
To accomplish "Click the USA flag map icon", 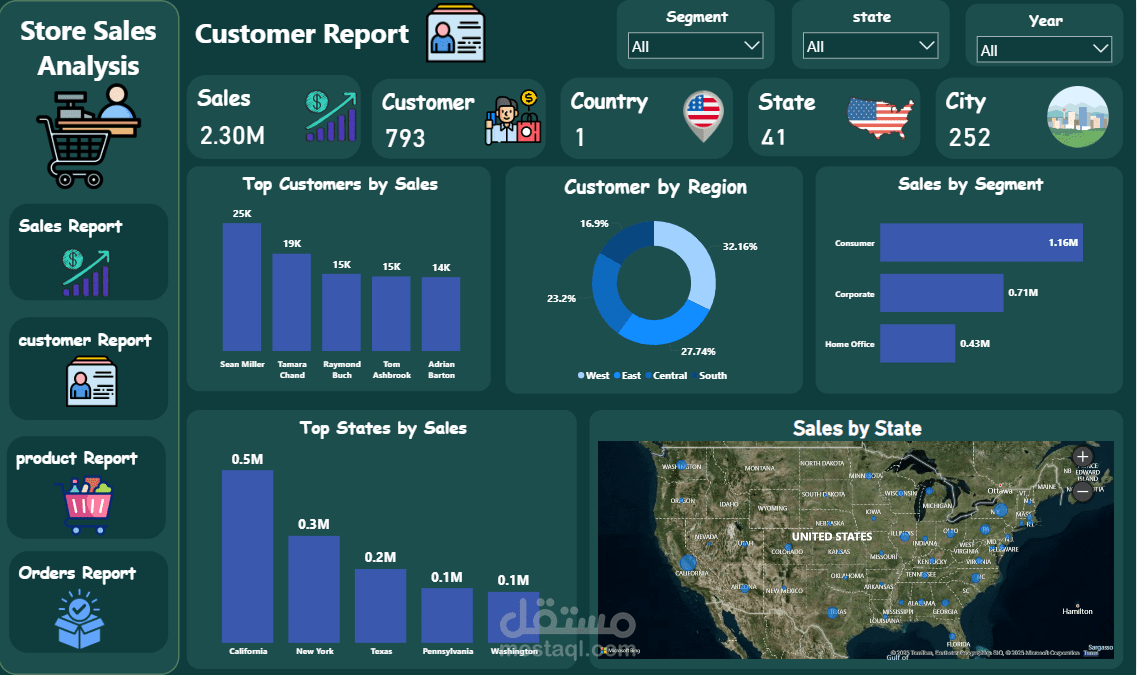I will (x=881, y=118).
